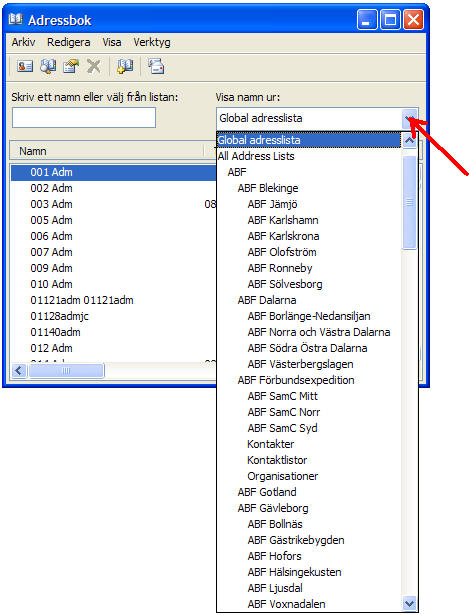Viewport: 470px width, 615px height.
Task: Select ABF Voxnadalen entry
Action: 309,604
